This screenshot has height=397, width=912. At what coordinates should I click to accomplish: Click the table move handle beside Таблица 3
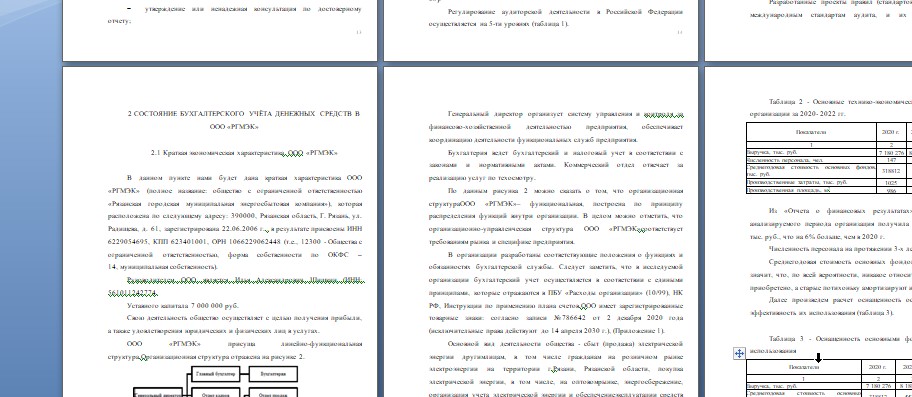click(x=739, y=353)
